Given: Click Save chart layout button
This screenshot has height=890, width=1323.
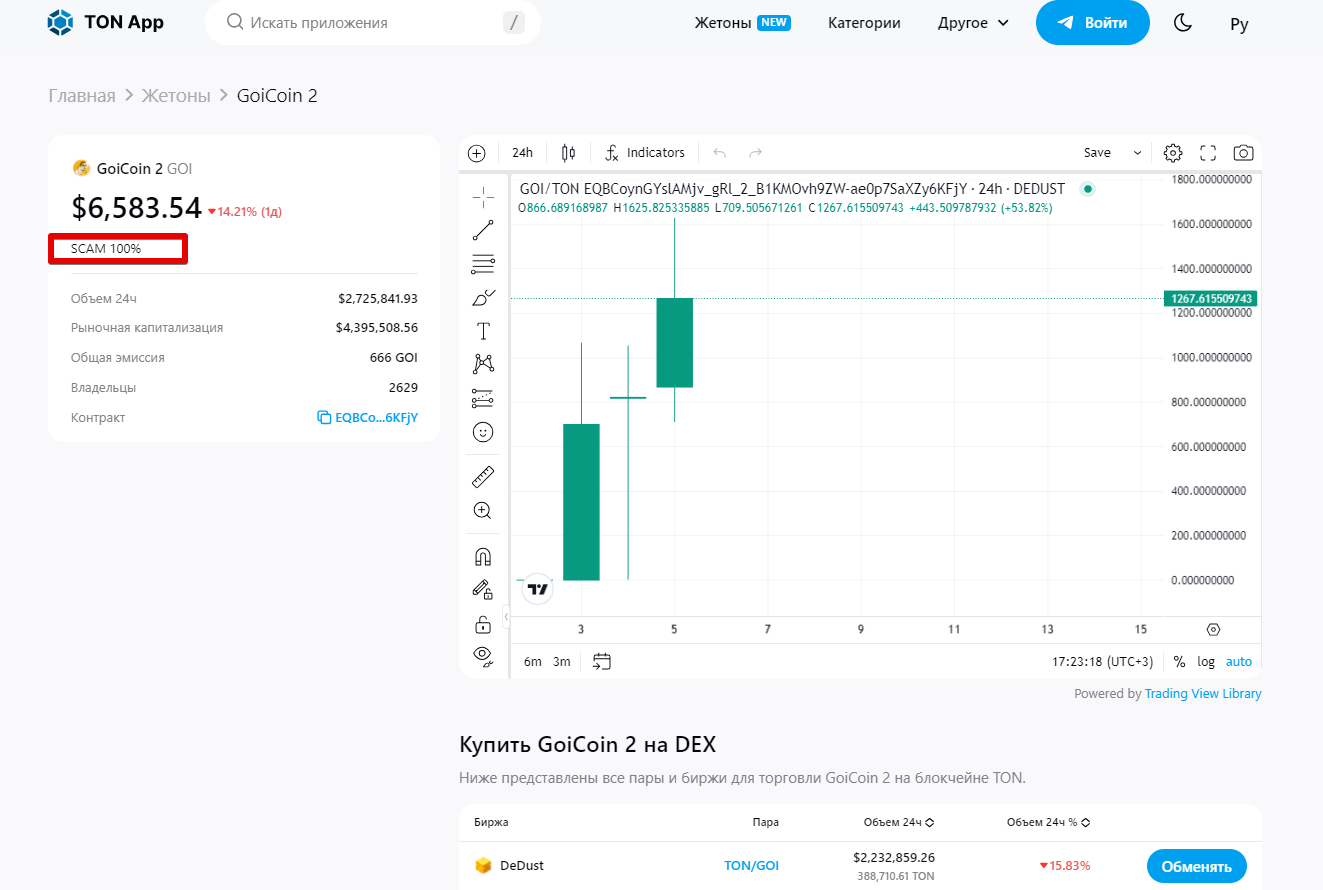Looking at the screenshot, I should tap(1097, 153).
